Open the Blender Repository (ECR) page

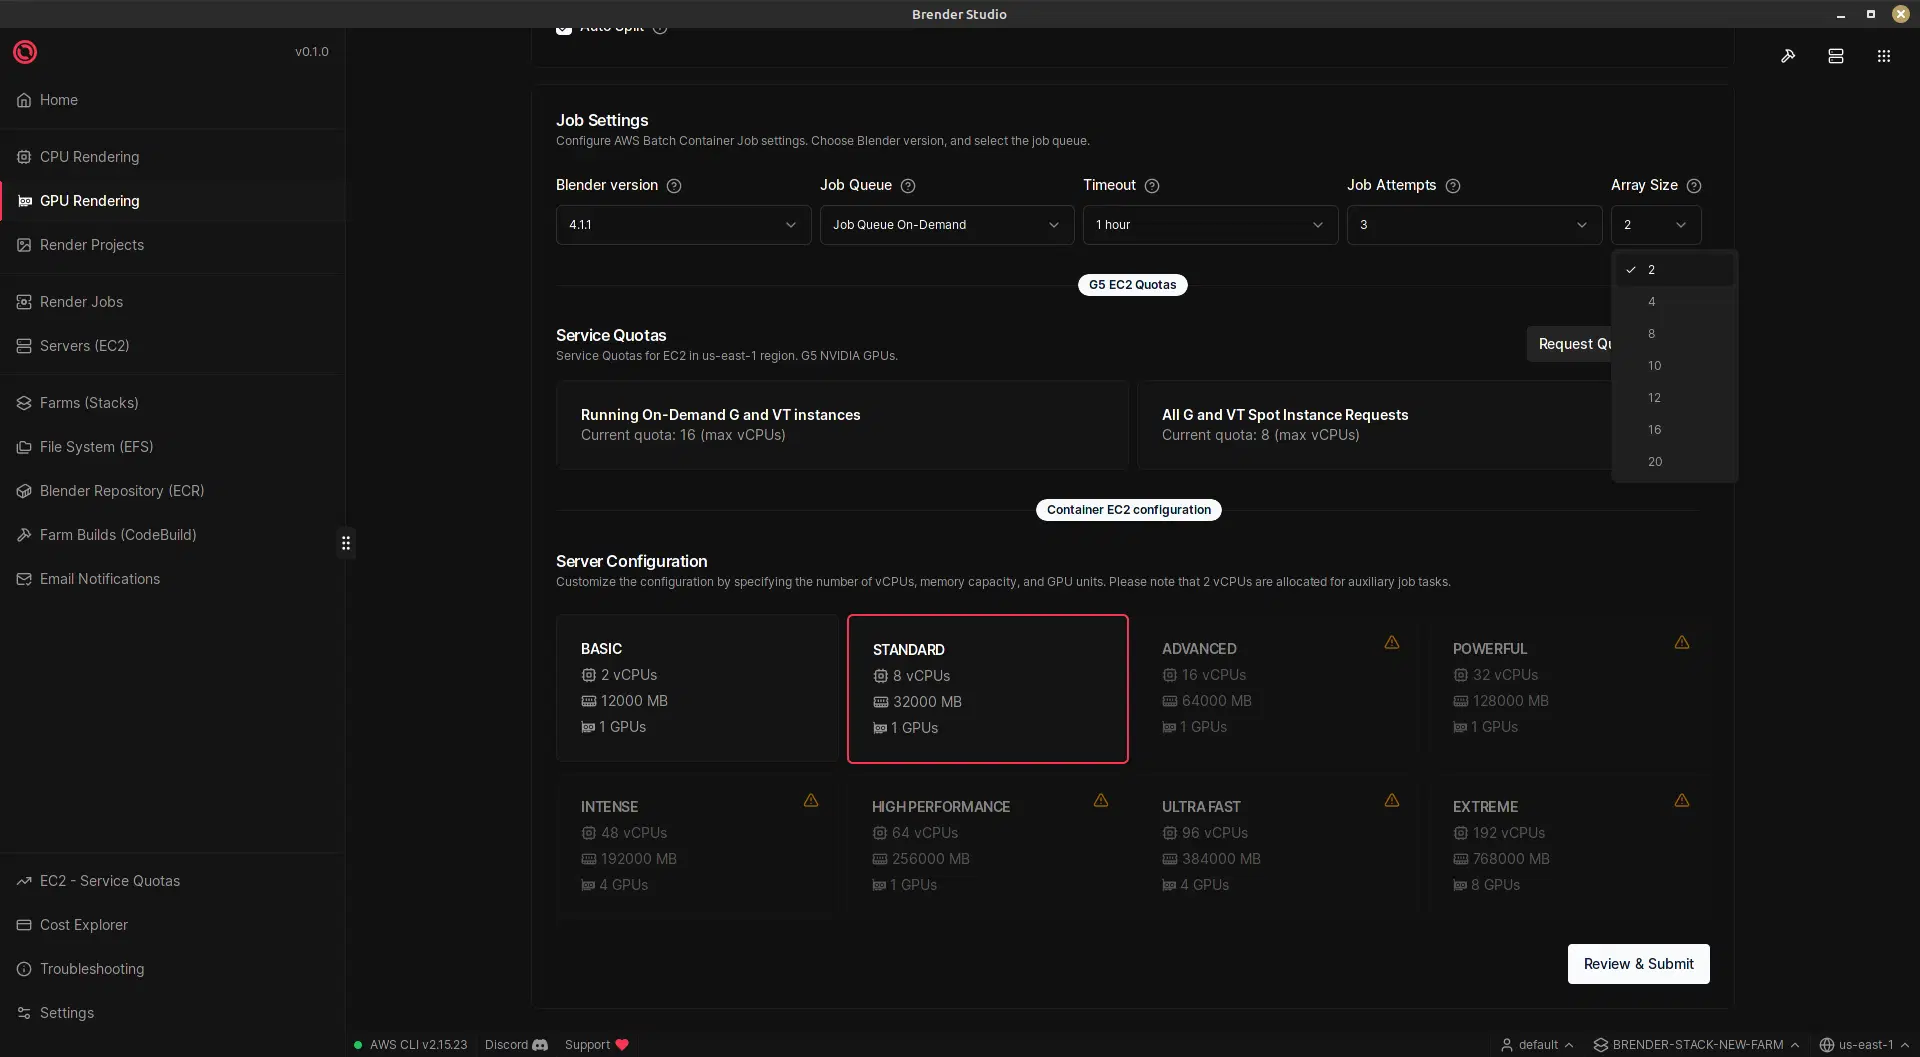[x=122, y=490]
